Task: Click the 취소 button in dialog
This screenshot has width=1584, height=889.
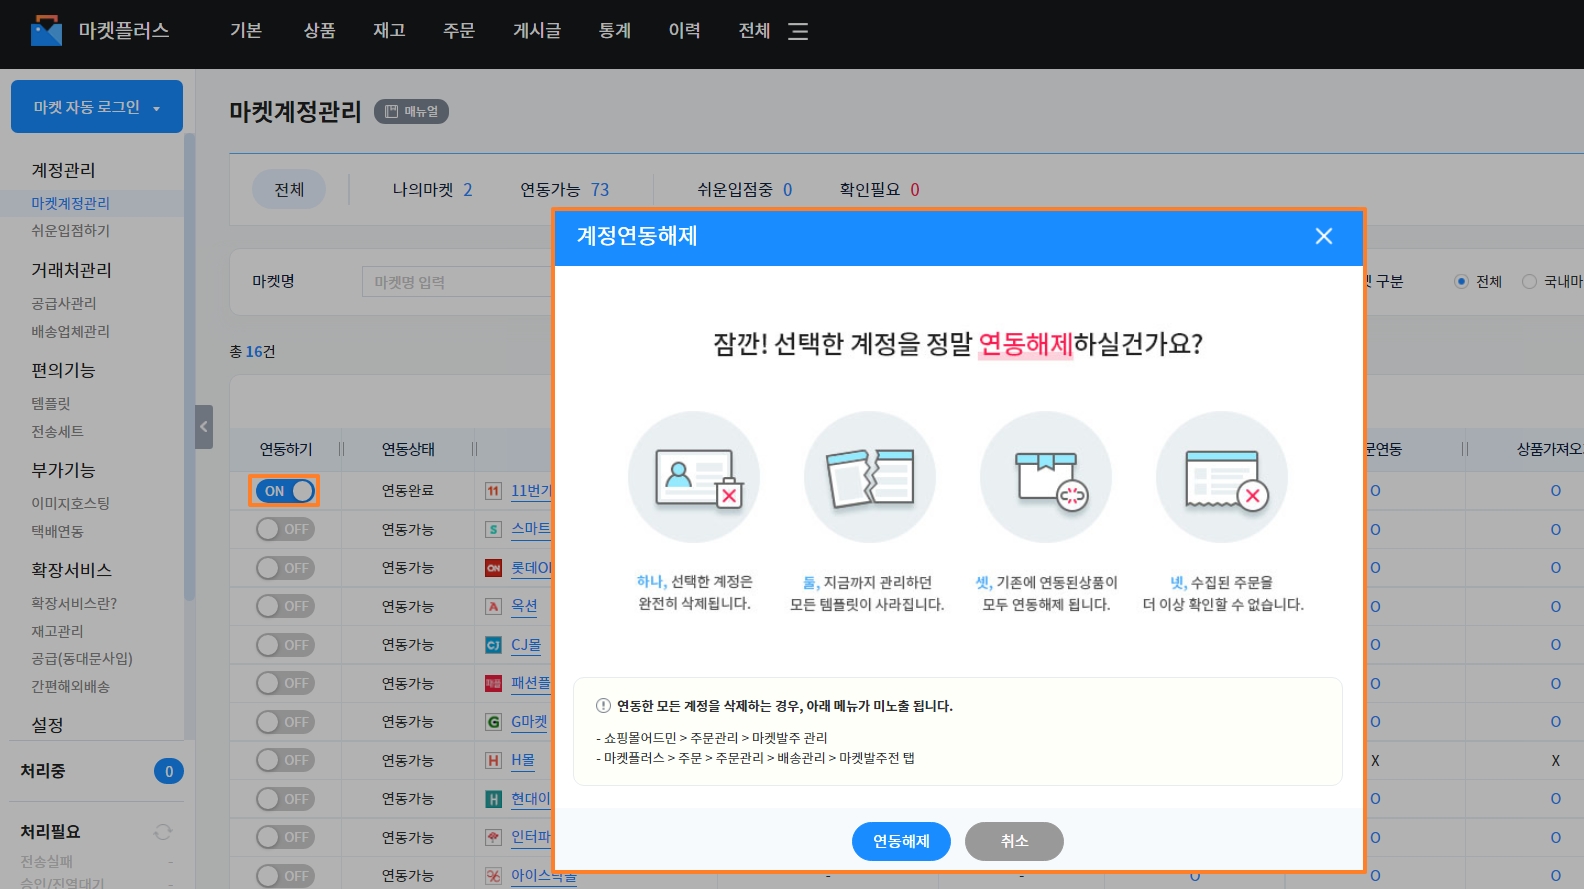Action: point(1014,841)
